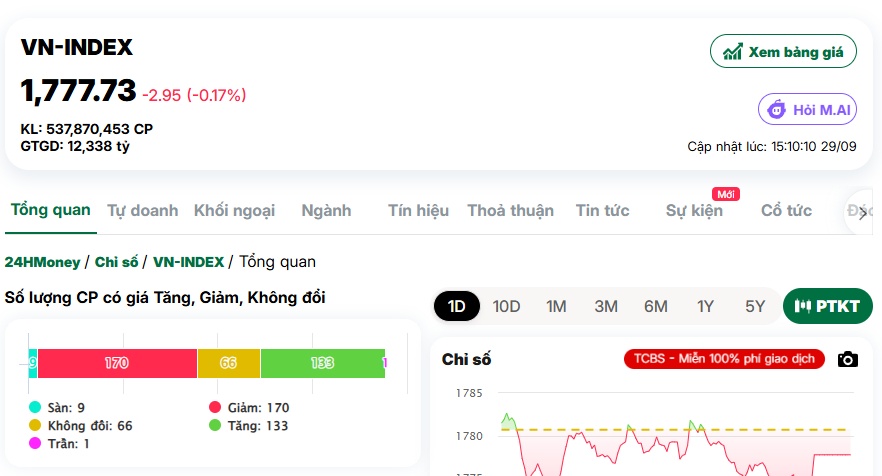Click the camera screenshot icon on chart
The height and width of the screenshot is (476, 882).
848,360
